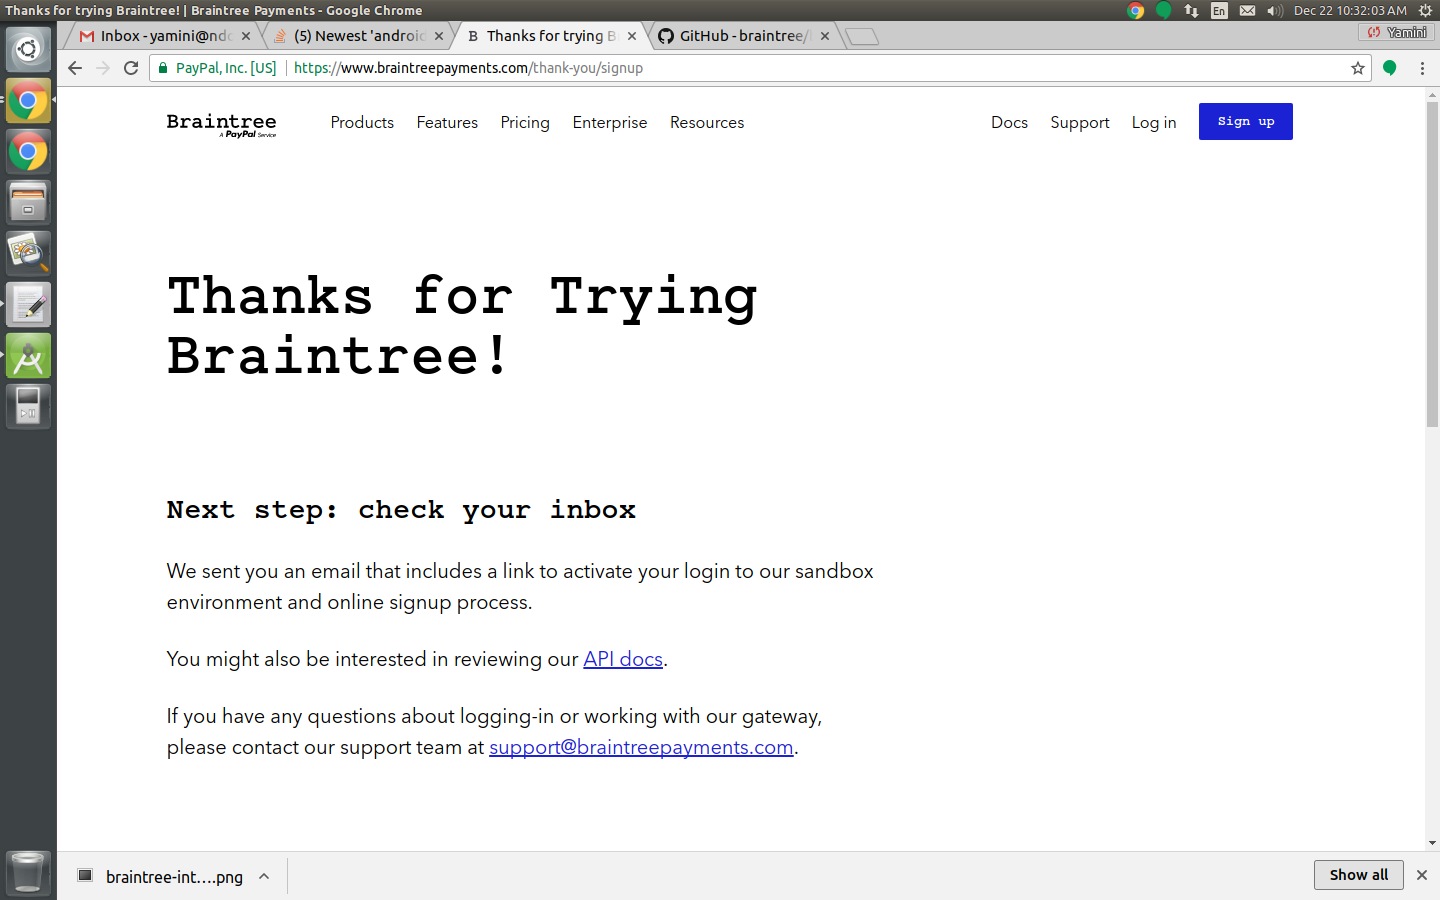
Task: Click the scrollbar down arrow
Action: point(1432,843)
